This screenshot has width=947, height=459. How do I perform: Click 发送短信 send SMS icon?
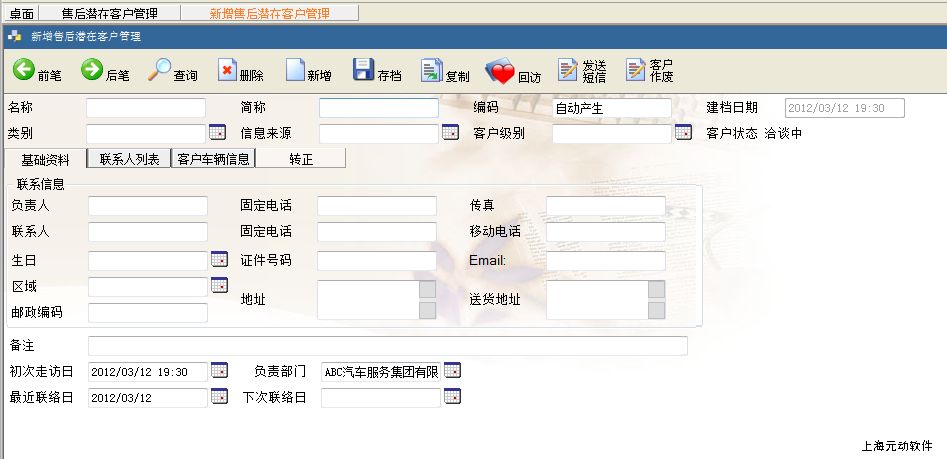point(568,70)
